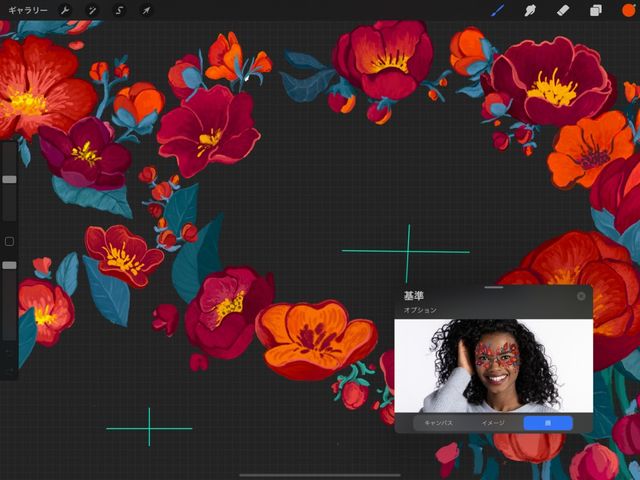The height and width of the screenshot is (480, 640).
Task: Open the ギャラリー gallery view
Action: tap(28, 10)
